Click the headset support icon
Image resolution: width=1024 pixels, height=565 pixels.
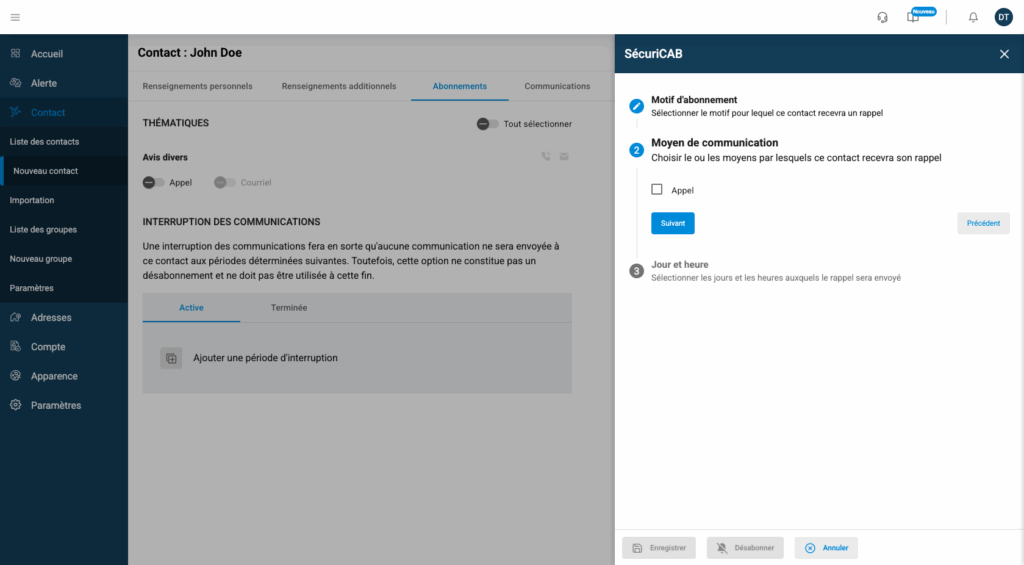pos(882,17)
